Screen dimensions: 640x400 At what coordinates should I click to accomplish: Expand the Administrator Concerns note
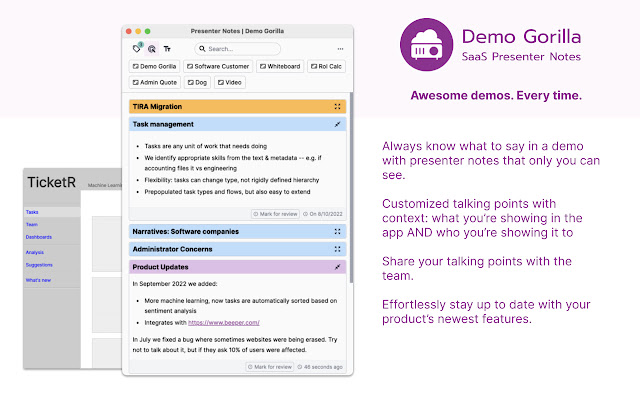click(x=338, y=249)
